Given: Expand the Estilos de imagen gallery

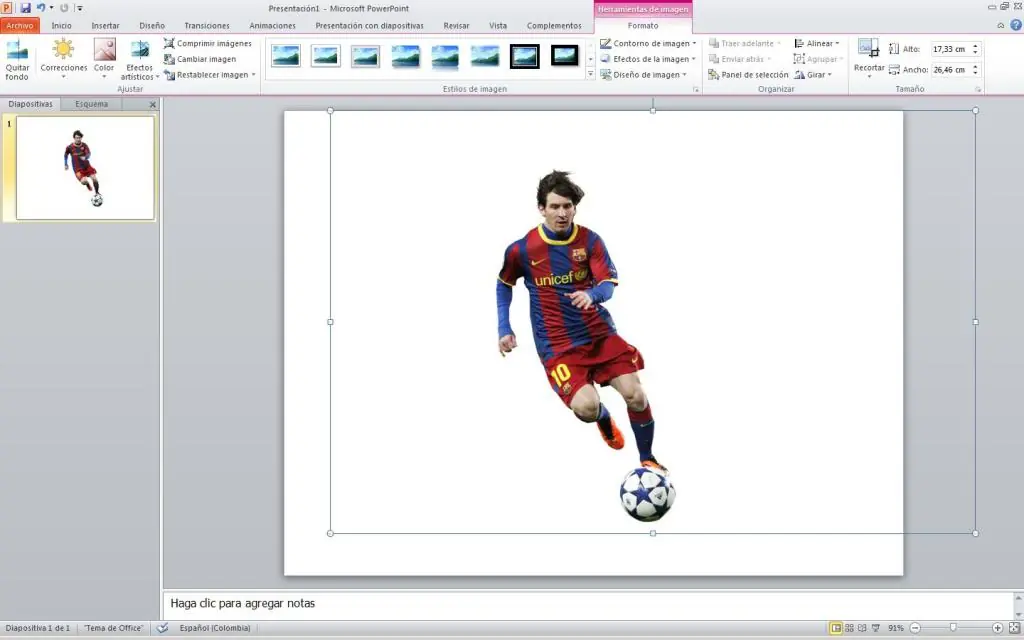Looking at the screenshot, I should click(590, 74).
